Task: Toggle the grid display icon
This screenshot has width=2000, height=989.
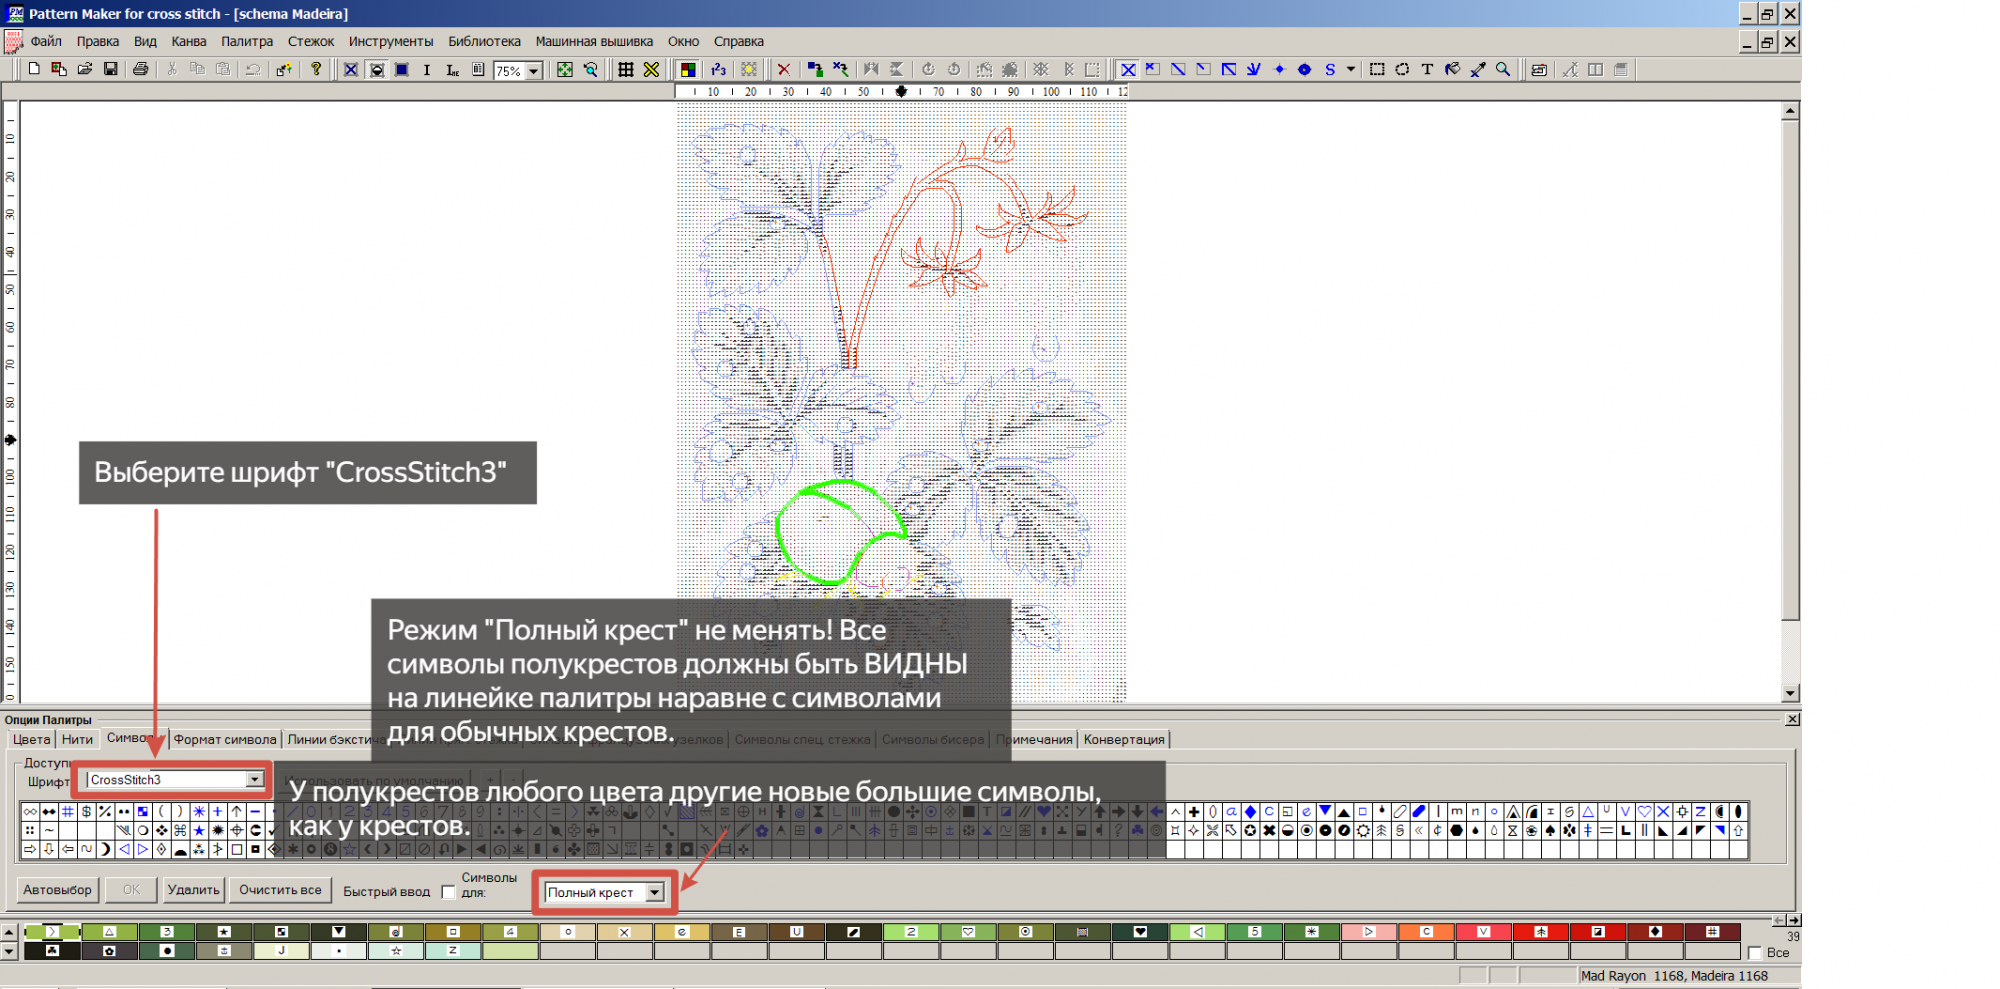Action: (x=626, y=69)
